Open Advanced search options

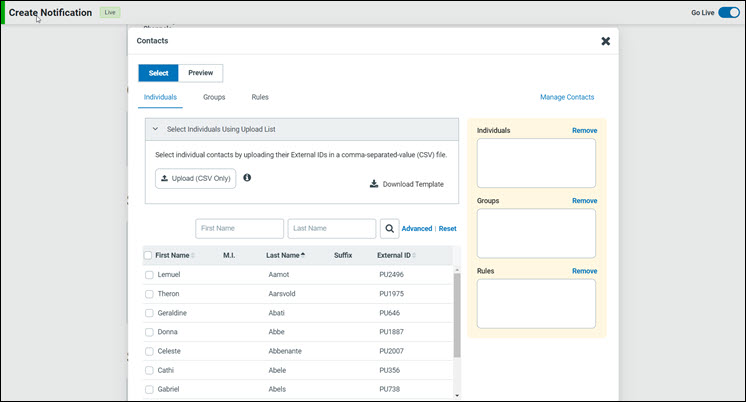pyautogui.click(x=416, y=229)
